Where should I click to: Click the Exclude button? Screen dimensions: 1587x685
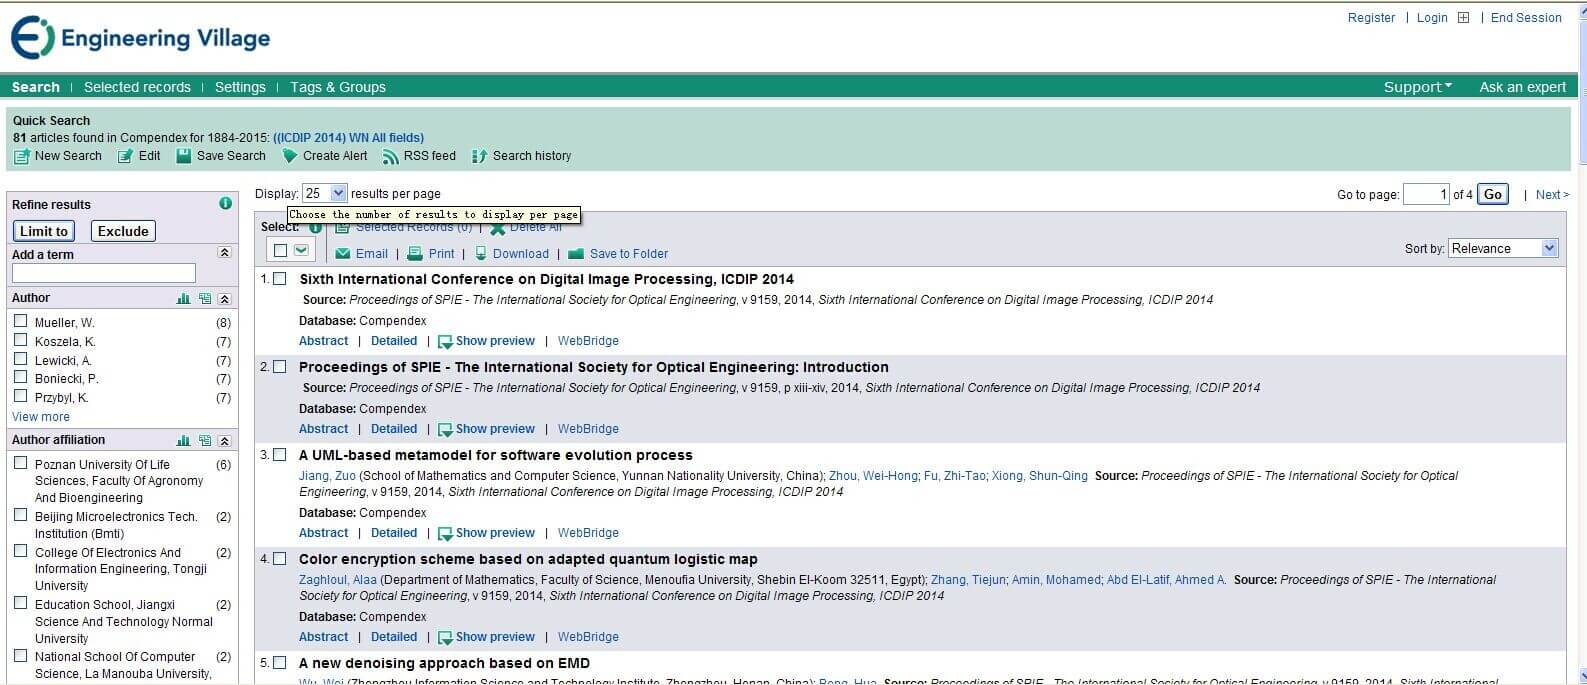[x=123, y=231]
